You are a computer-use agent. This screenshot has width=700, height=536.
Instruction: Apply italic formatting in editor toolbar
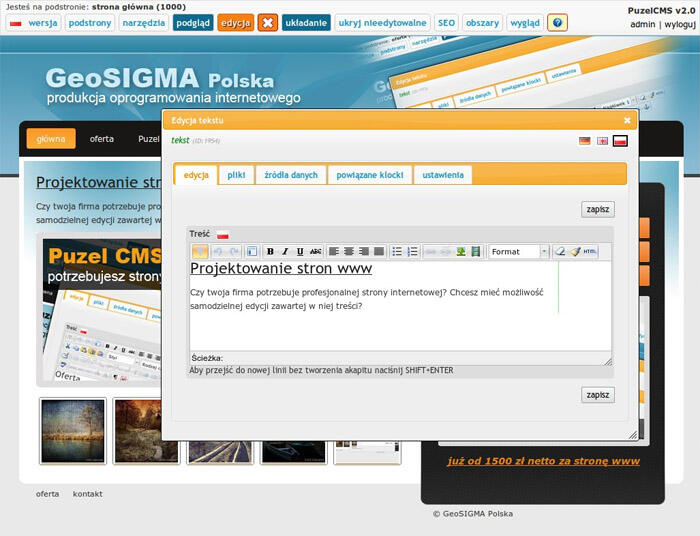[x=285, y=252]
